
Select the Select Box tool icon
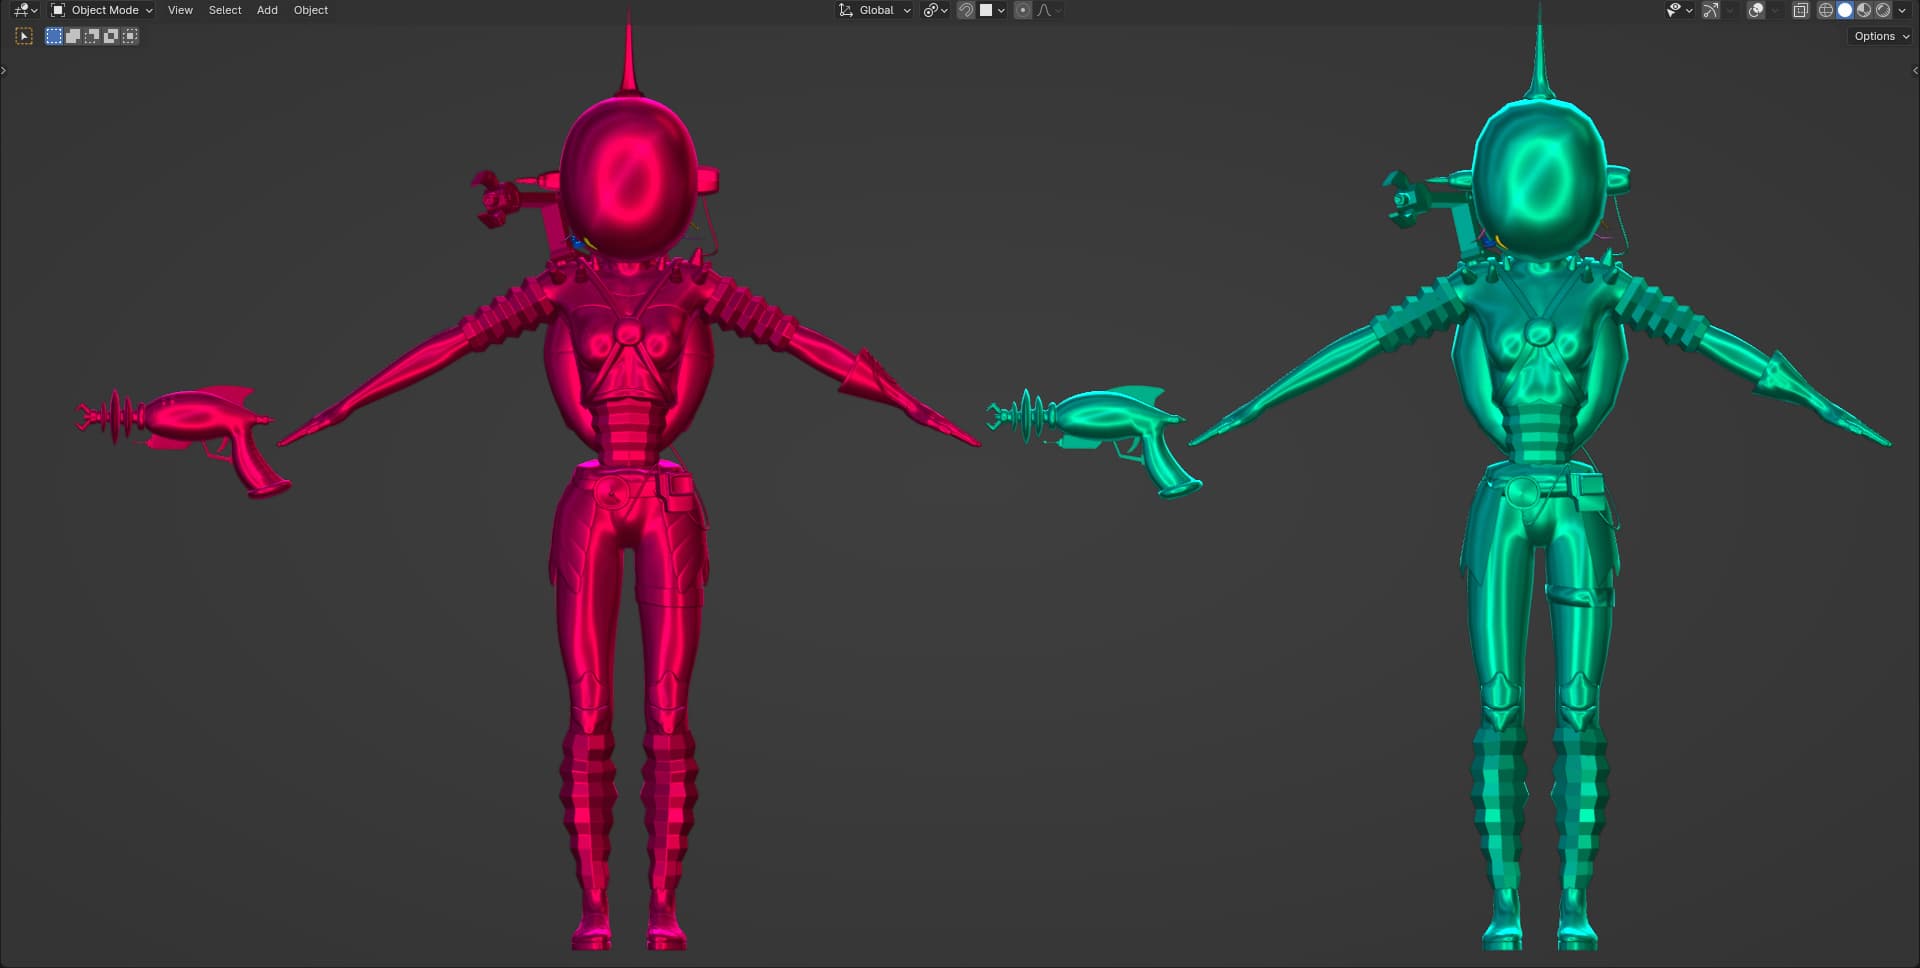pyautogui.click(x=24, y=36)
